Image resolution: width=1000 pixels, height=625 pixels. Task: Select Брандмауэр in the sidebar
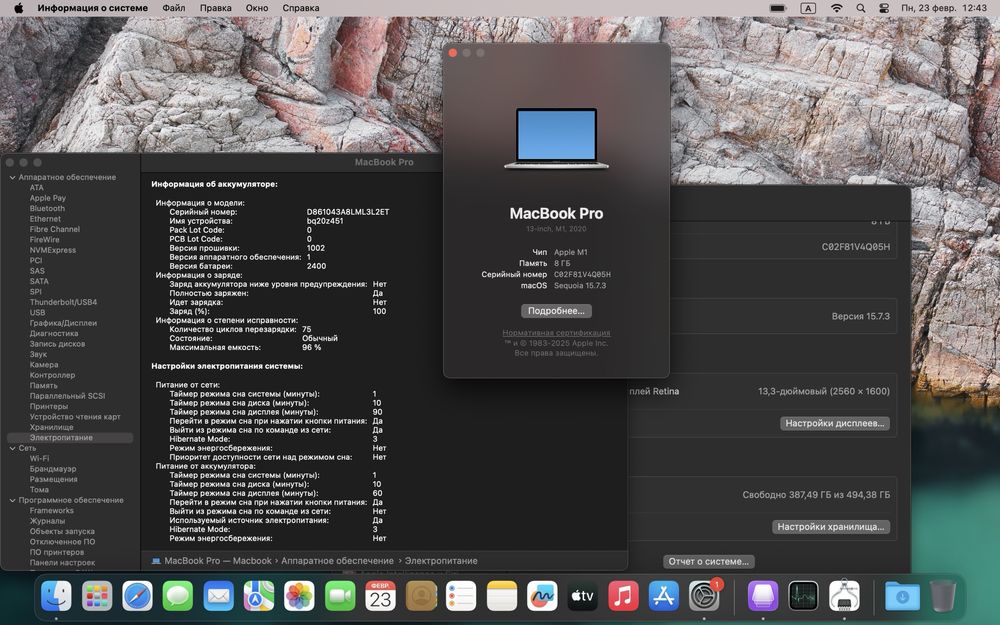[x=53, y=469]
